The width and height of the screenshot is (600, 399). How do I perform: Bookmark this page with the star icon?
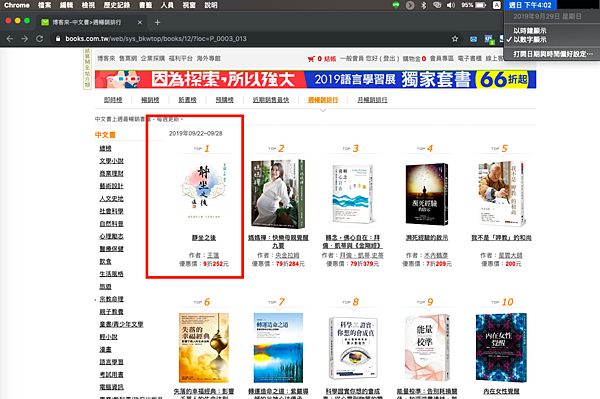point(455,39)
